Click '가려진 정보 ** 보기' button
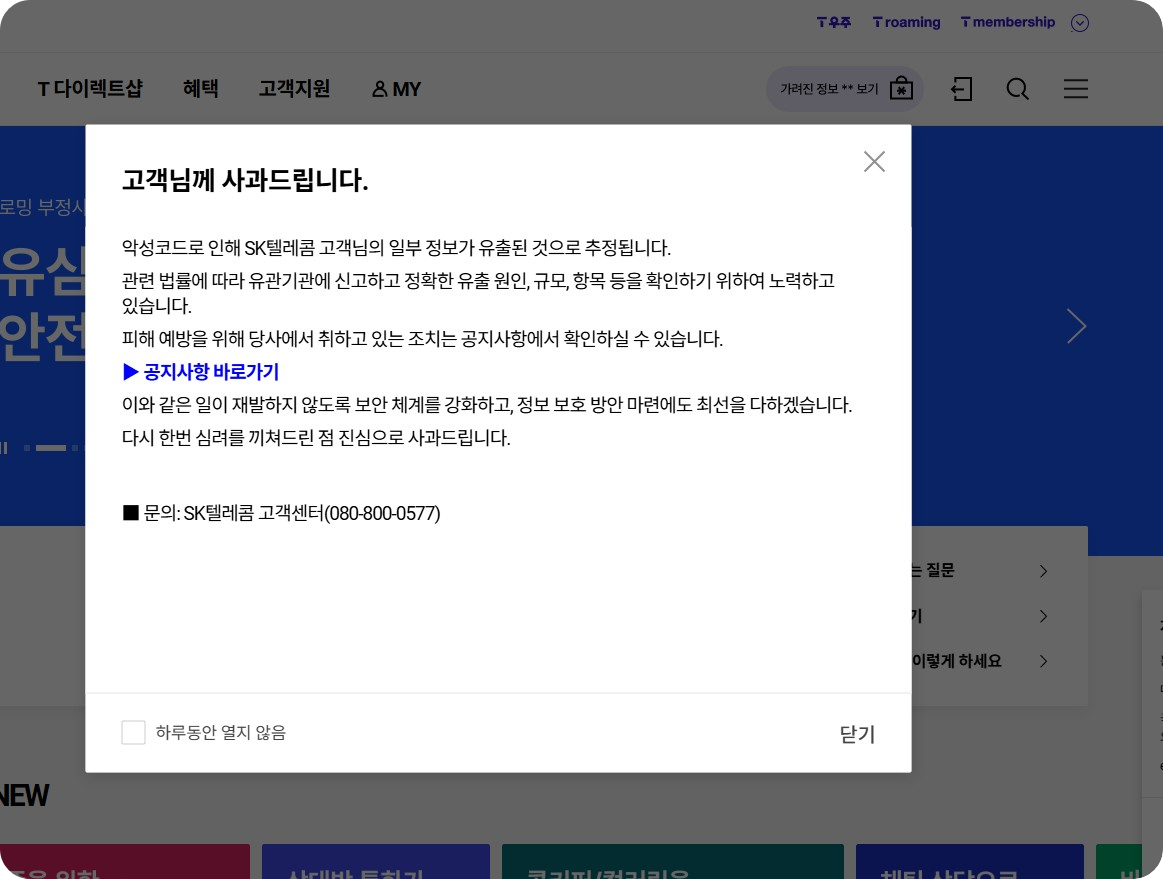This screenshot has height=879, width=1163. (x=845, y=89)
